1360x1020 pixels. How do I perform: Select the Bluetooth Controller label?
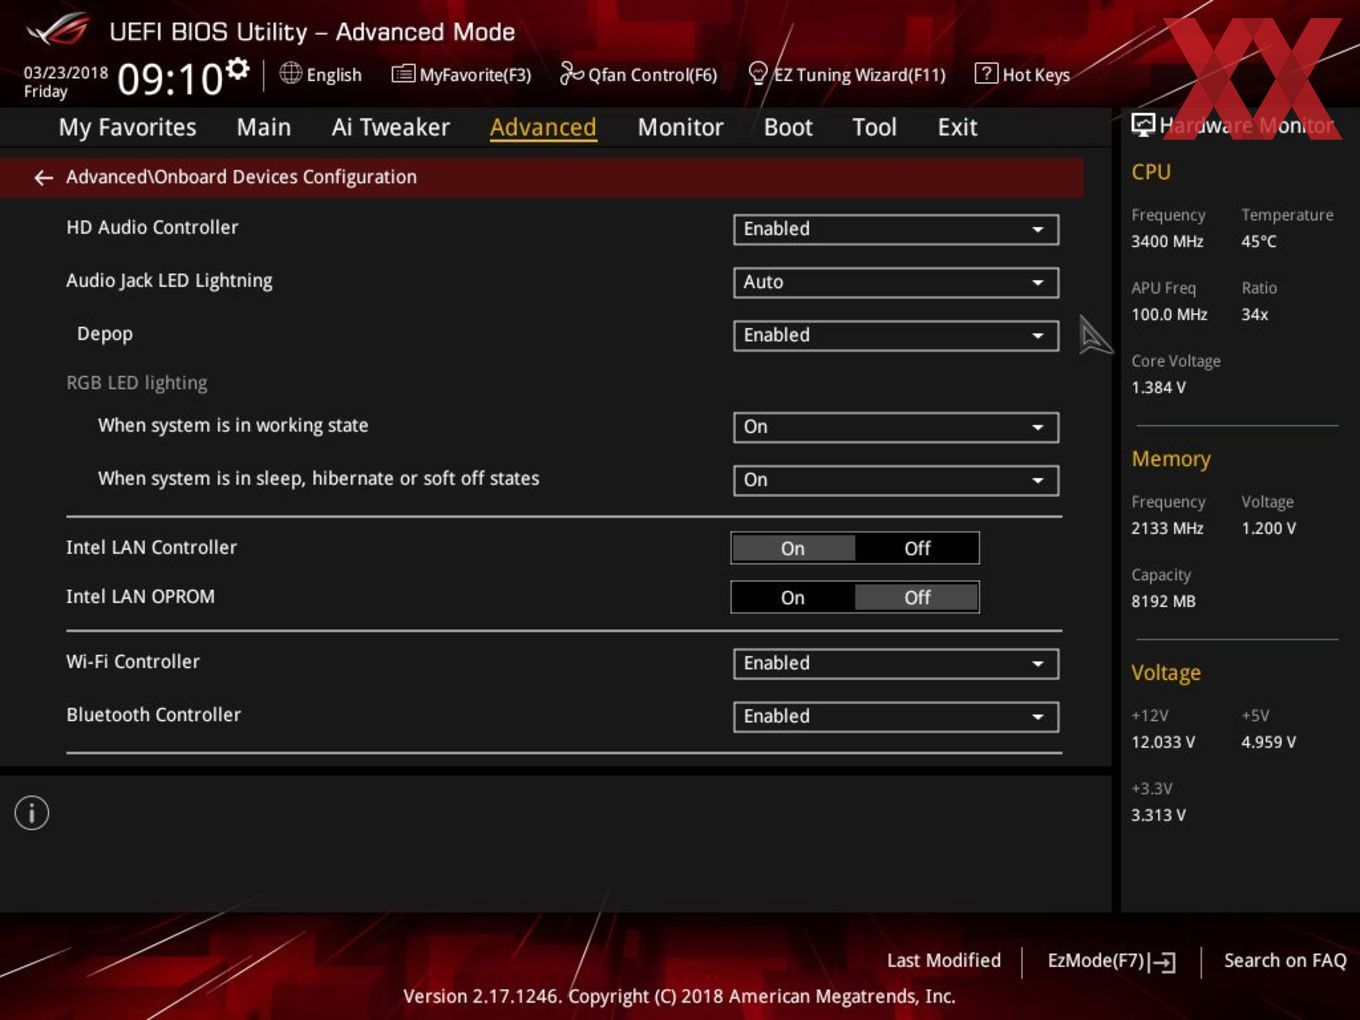153,714
